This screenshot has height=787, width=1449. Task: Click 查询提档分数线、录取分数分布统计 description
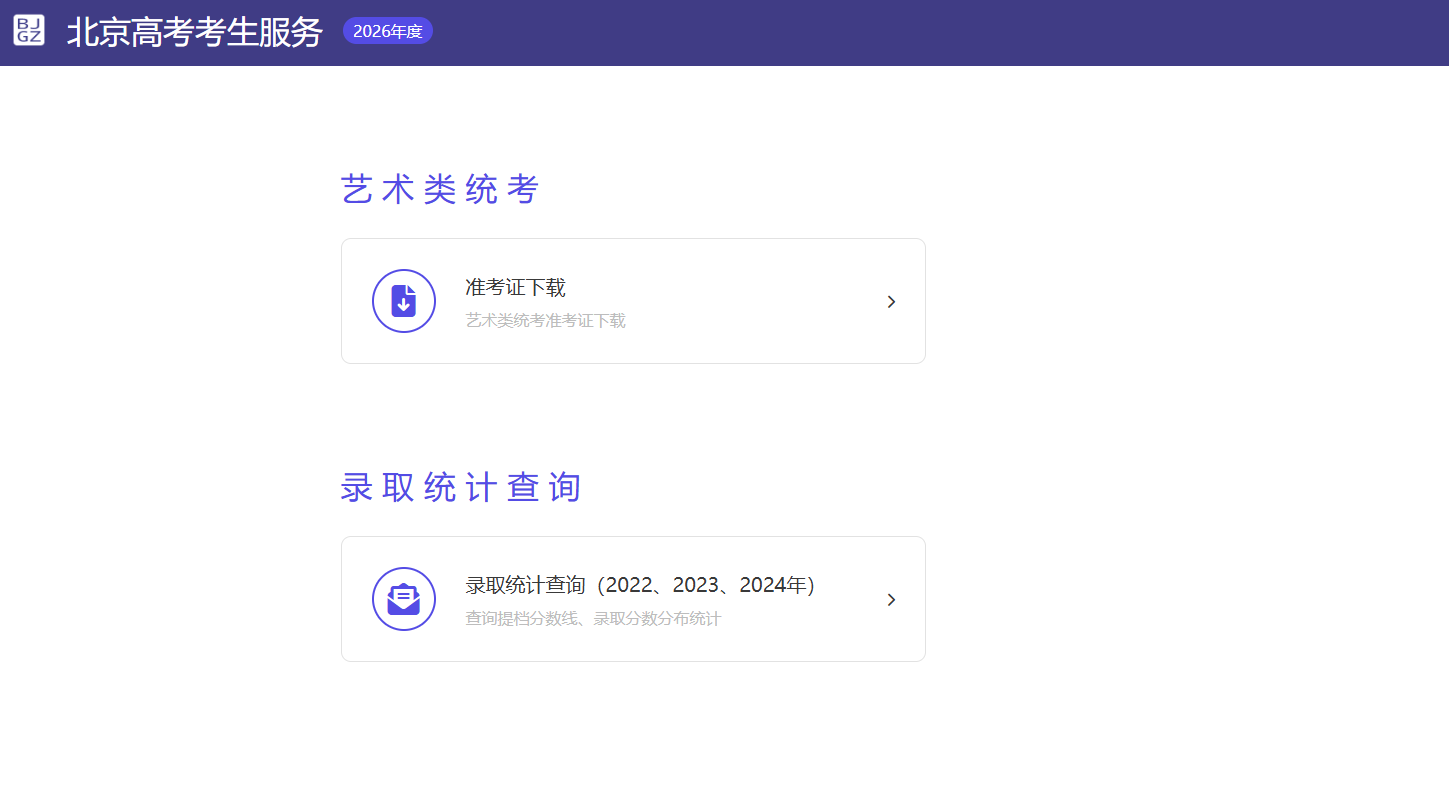coord(592,619)
